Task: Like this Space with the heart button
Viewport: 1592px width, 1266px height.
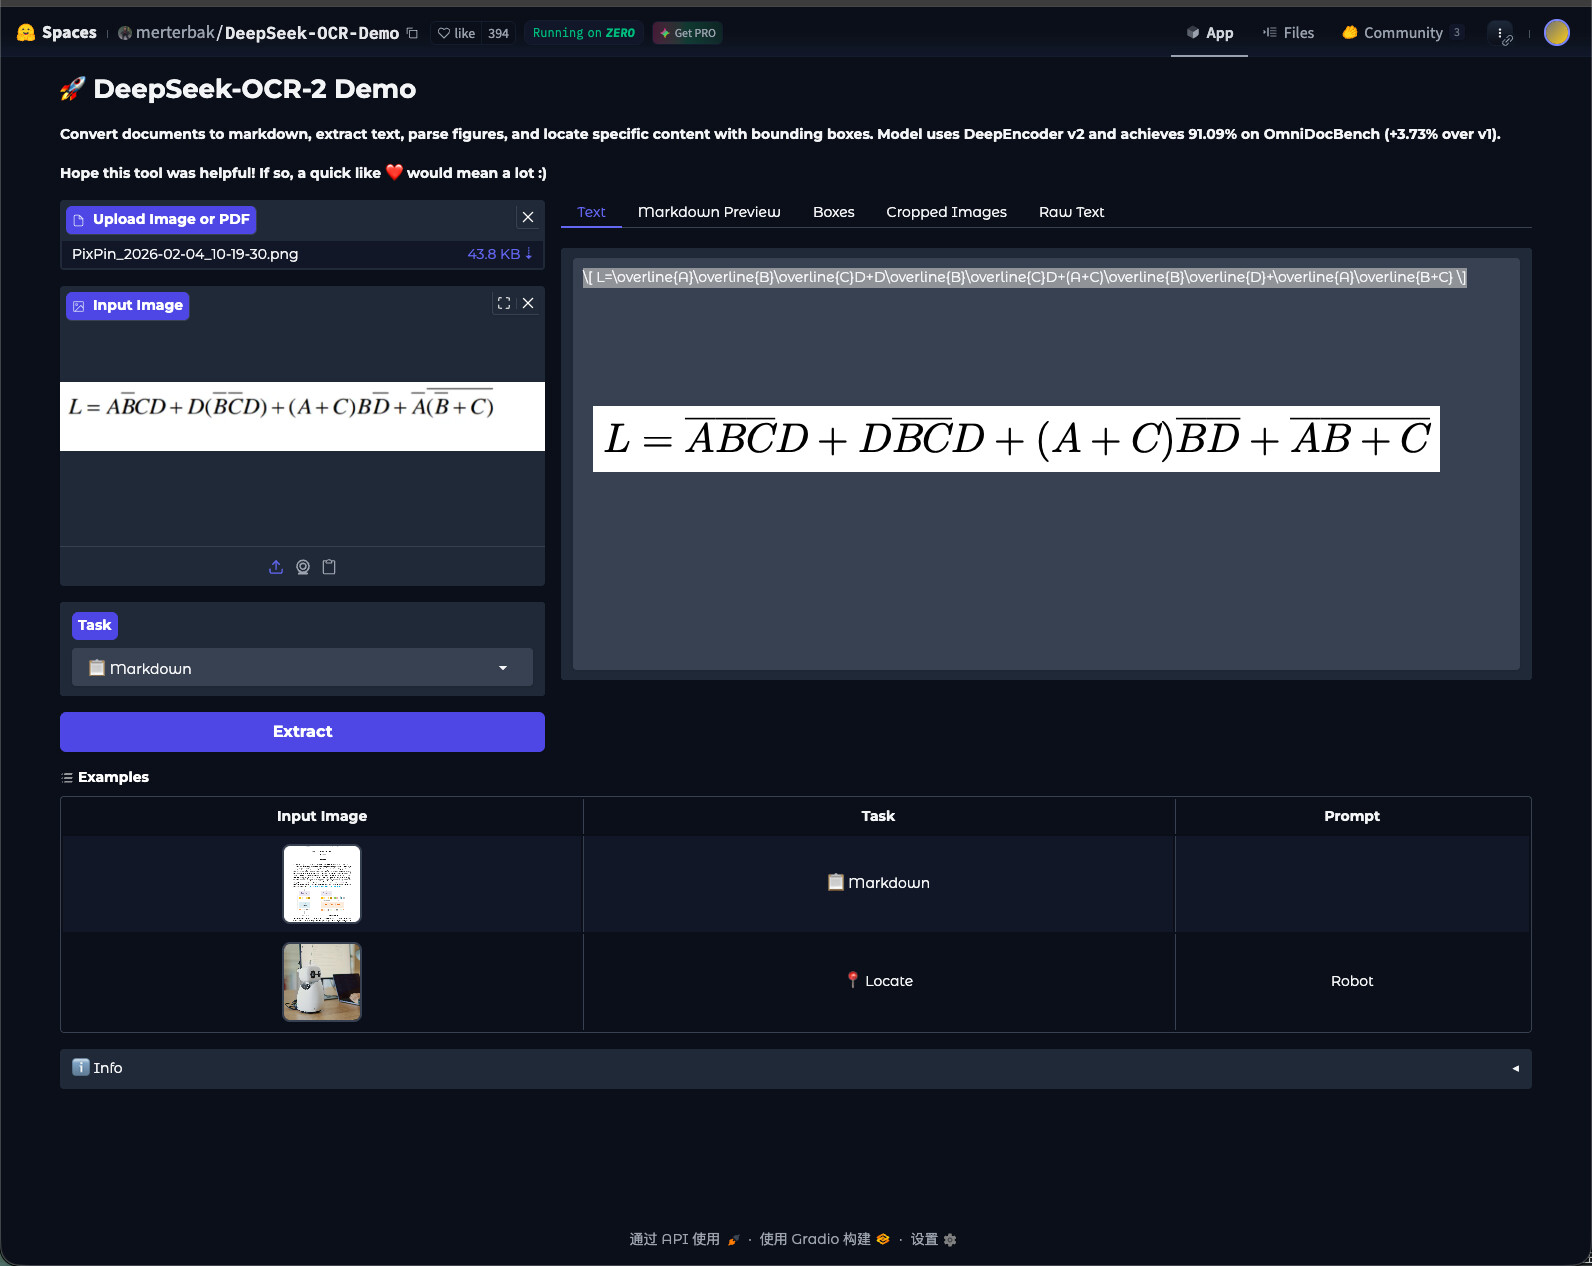Action: (x=456, y=33)
